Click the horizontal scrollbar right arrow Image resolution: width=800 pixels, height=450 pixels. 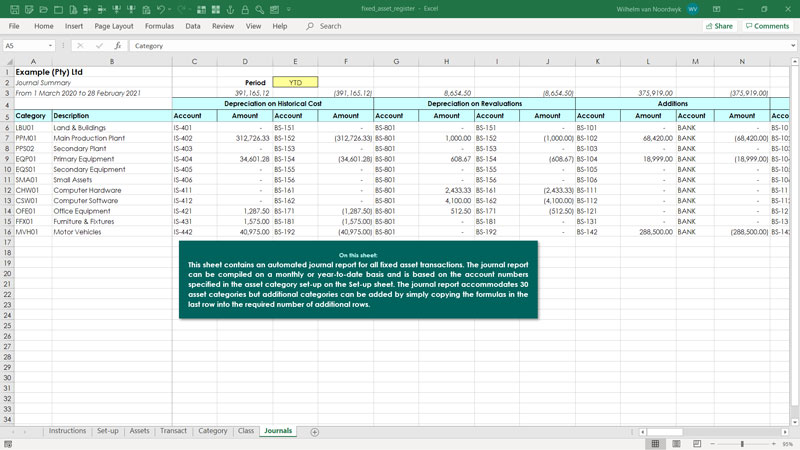coord(785,432)
